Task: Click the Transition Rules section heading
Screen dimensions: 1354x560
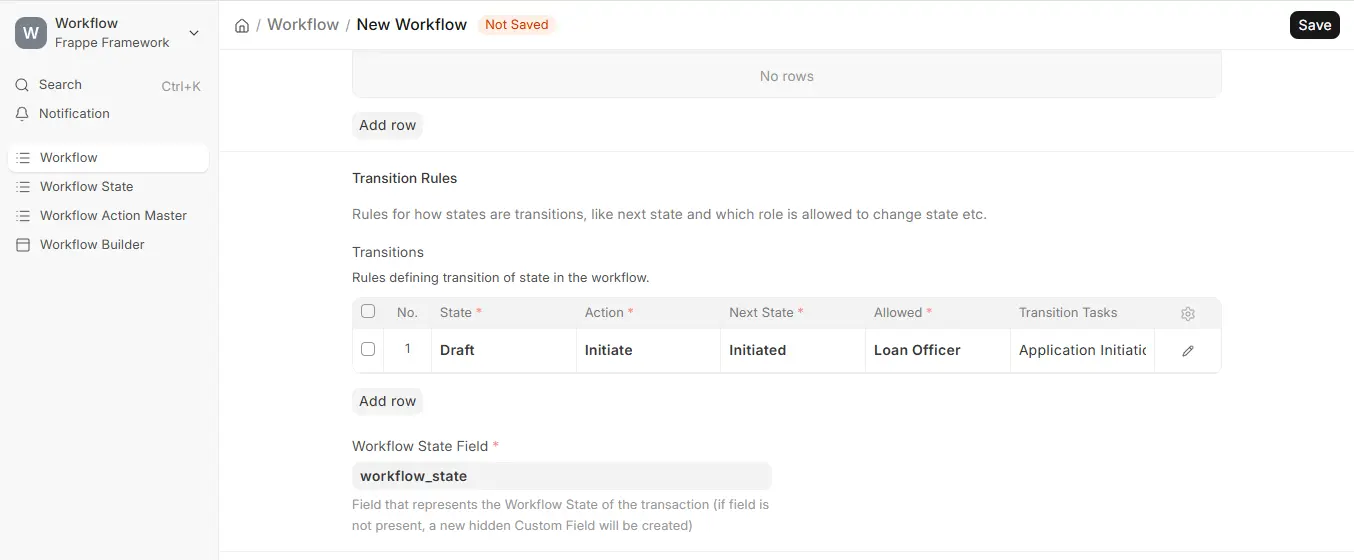Action: (404, 178)
